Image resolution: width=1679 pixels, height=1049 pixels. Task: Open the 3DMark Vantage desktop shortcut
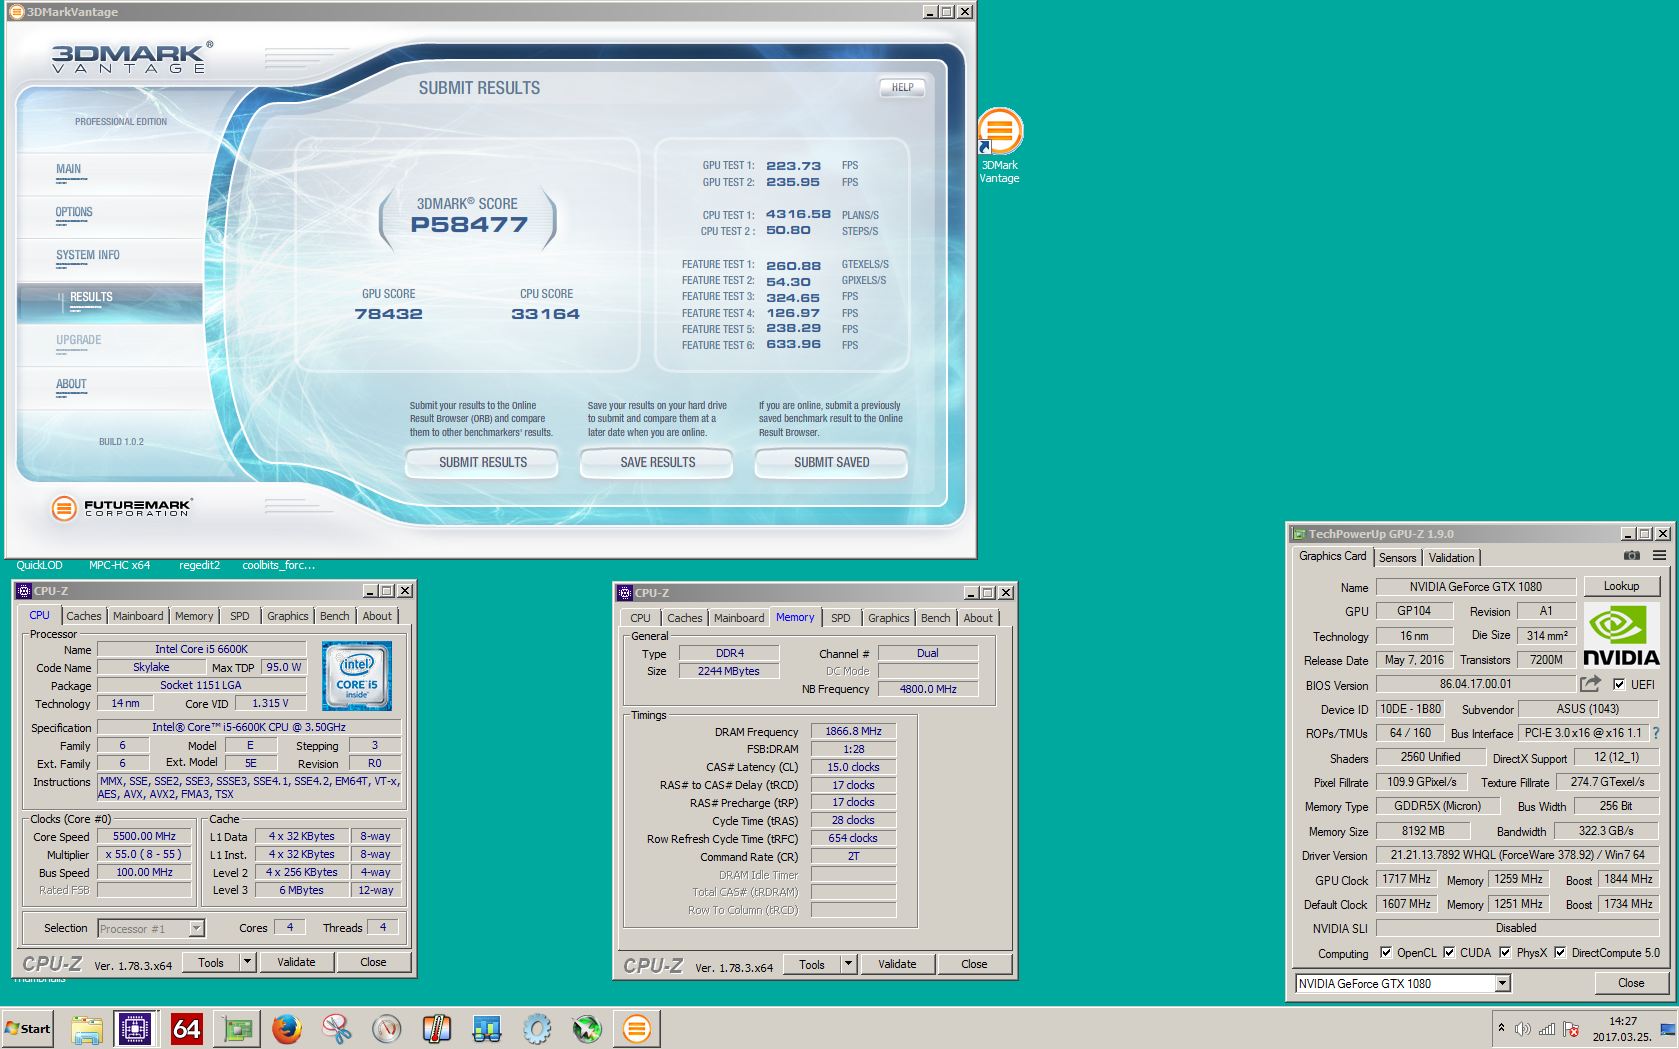click(999, 146)
